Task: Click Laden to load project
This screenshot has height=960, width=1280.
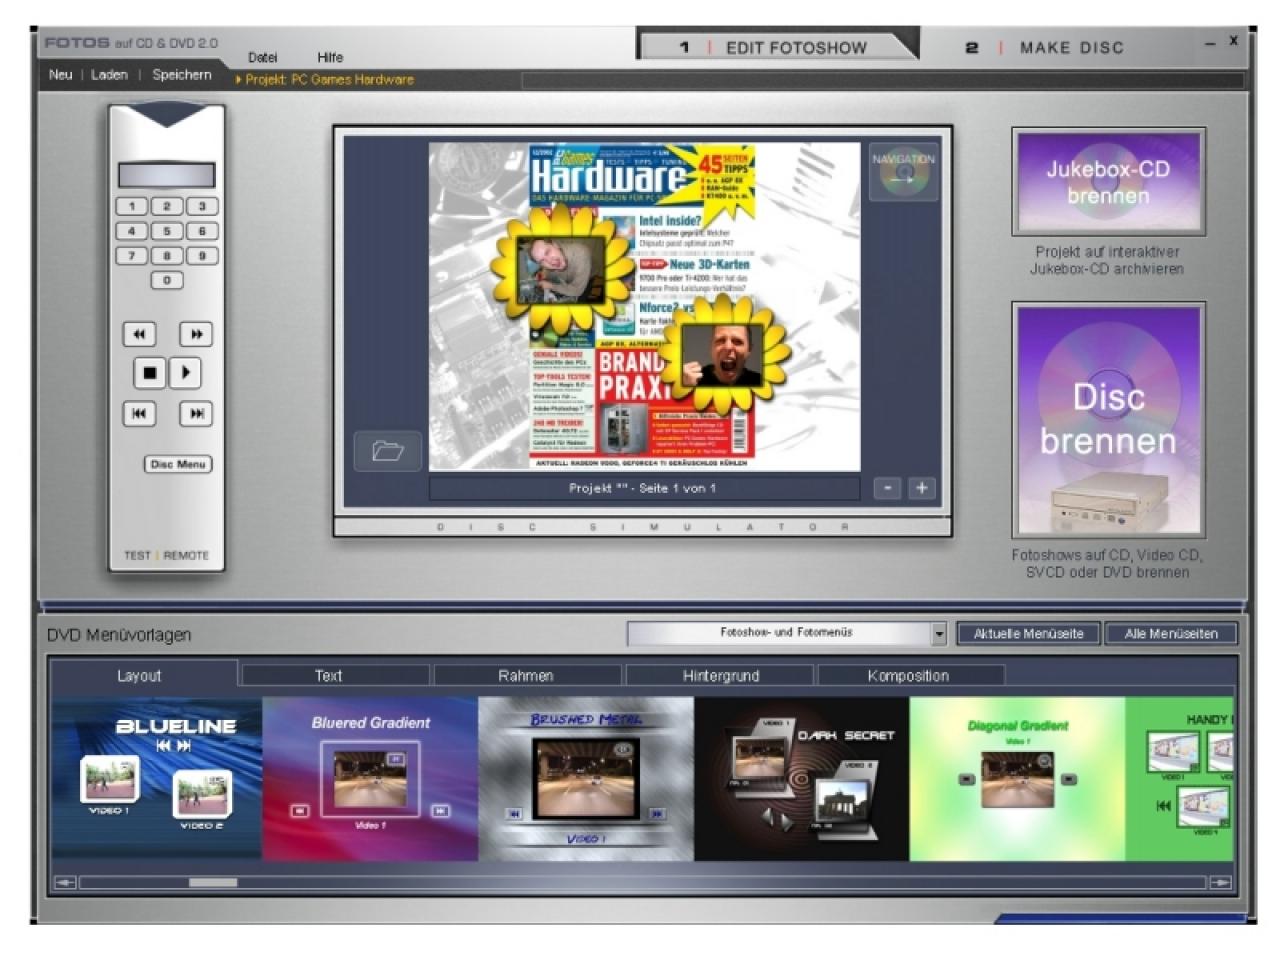Action: [x=110, y=75]
